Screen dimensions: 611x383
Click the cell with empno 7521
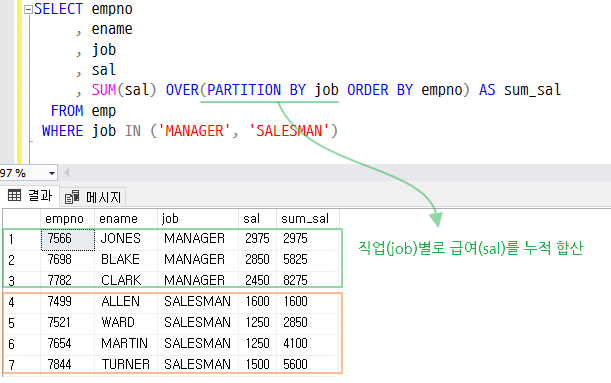tap(67, 323)
